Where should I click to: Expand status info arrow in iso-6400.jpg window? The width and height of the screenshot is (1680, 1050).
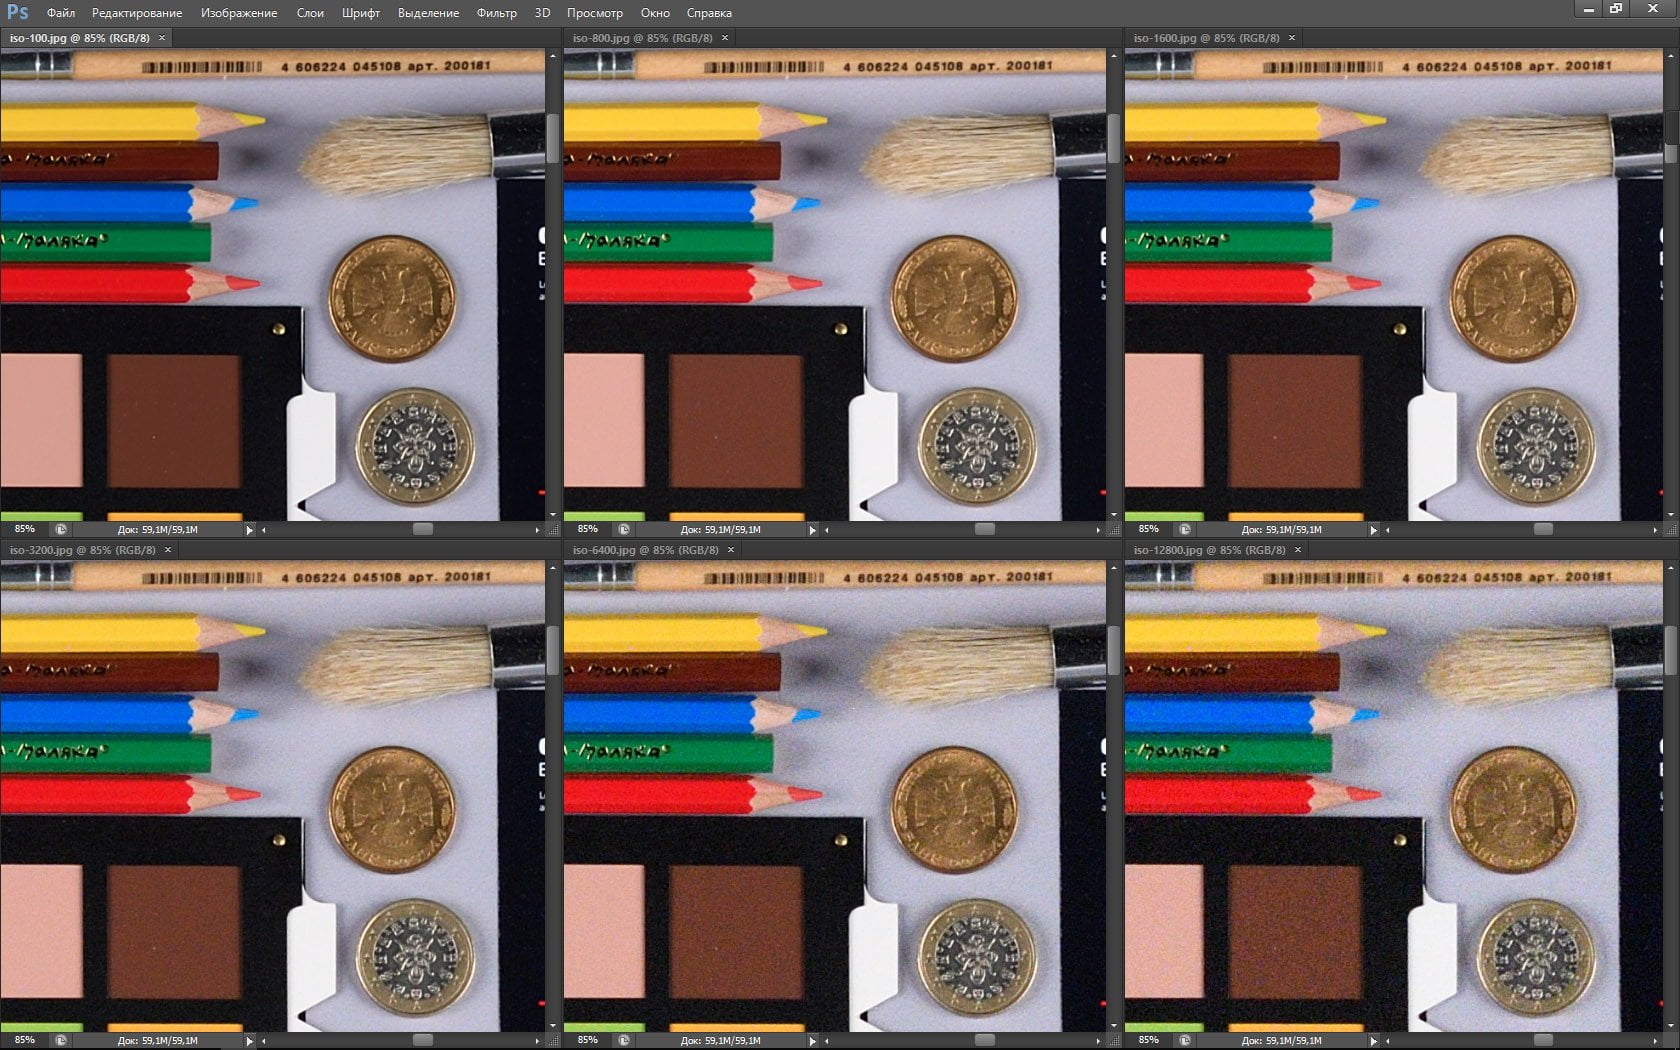tap(812, 1041)
